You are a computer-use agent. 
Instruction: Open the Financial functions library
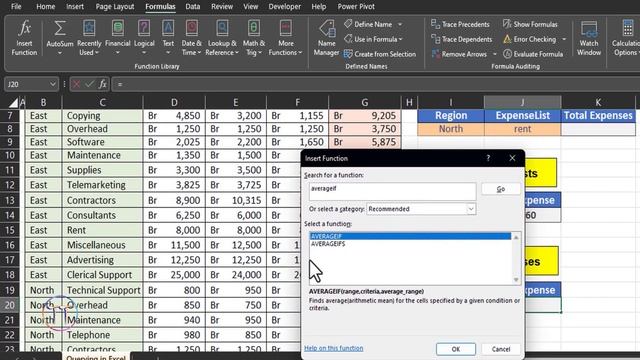[x=118, y=38]
